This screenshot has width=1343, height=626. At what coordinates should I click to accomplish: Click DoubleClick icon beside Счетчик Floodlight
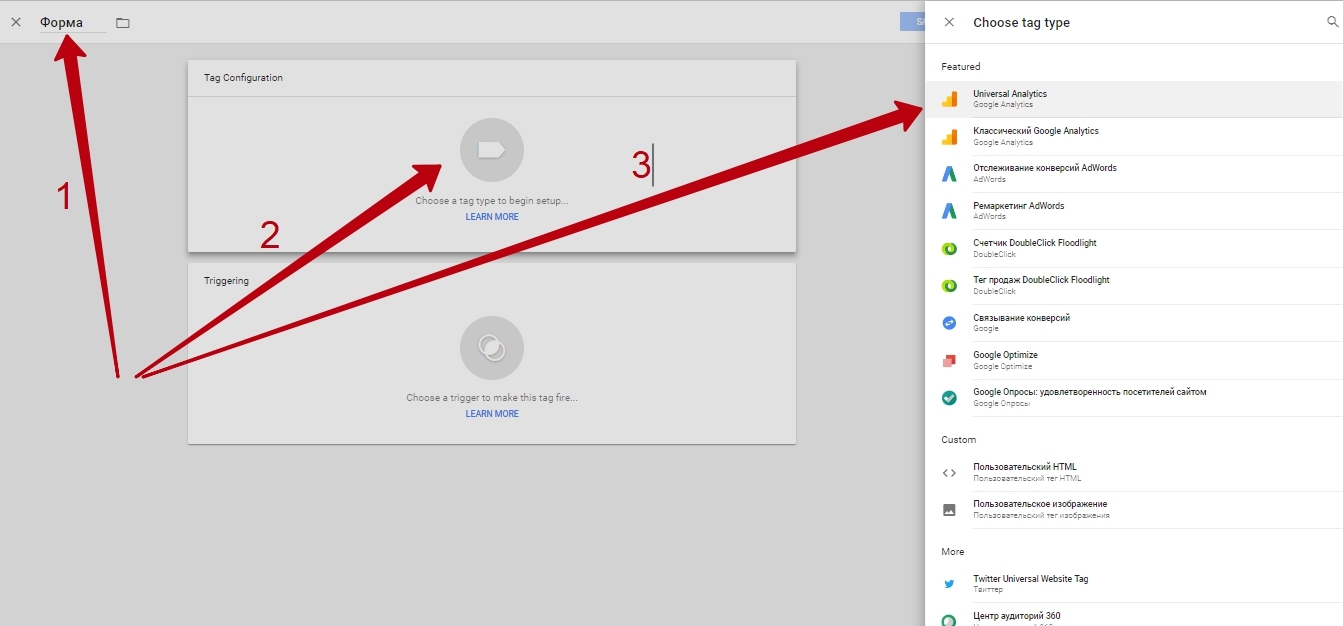coord(949,248)
